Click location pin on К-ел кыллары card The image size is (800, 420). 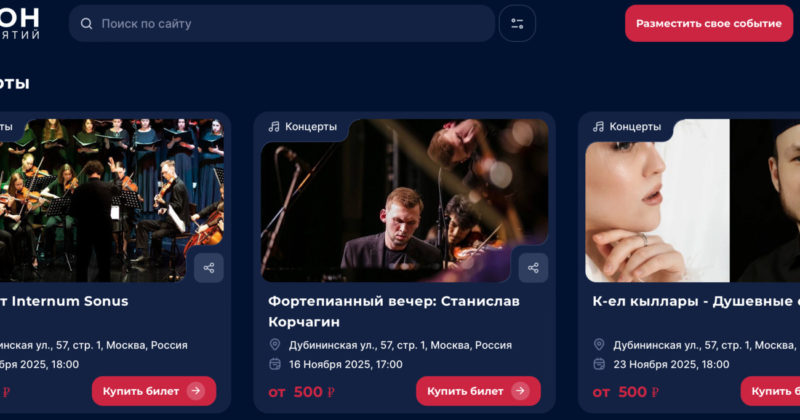pyautogui.click(x=599, y=345)
